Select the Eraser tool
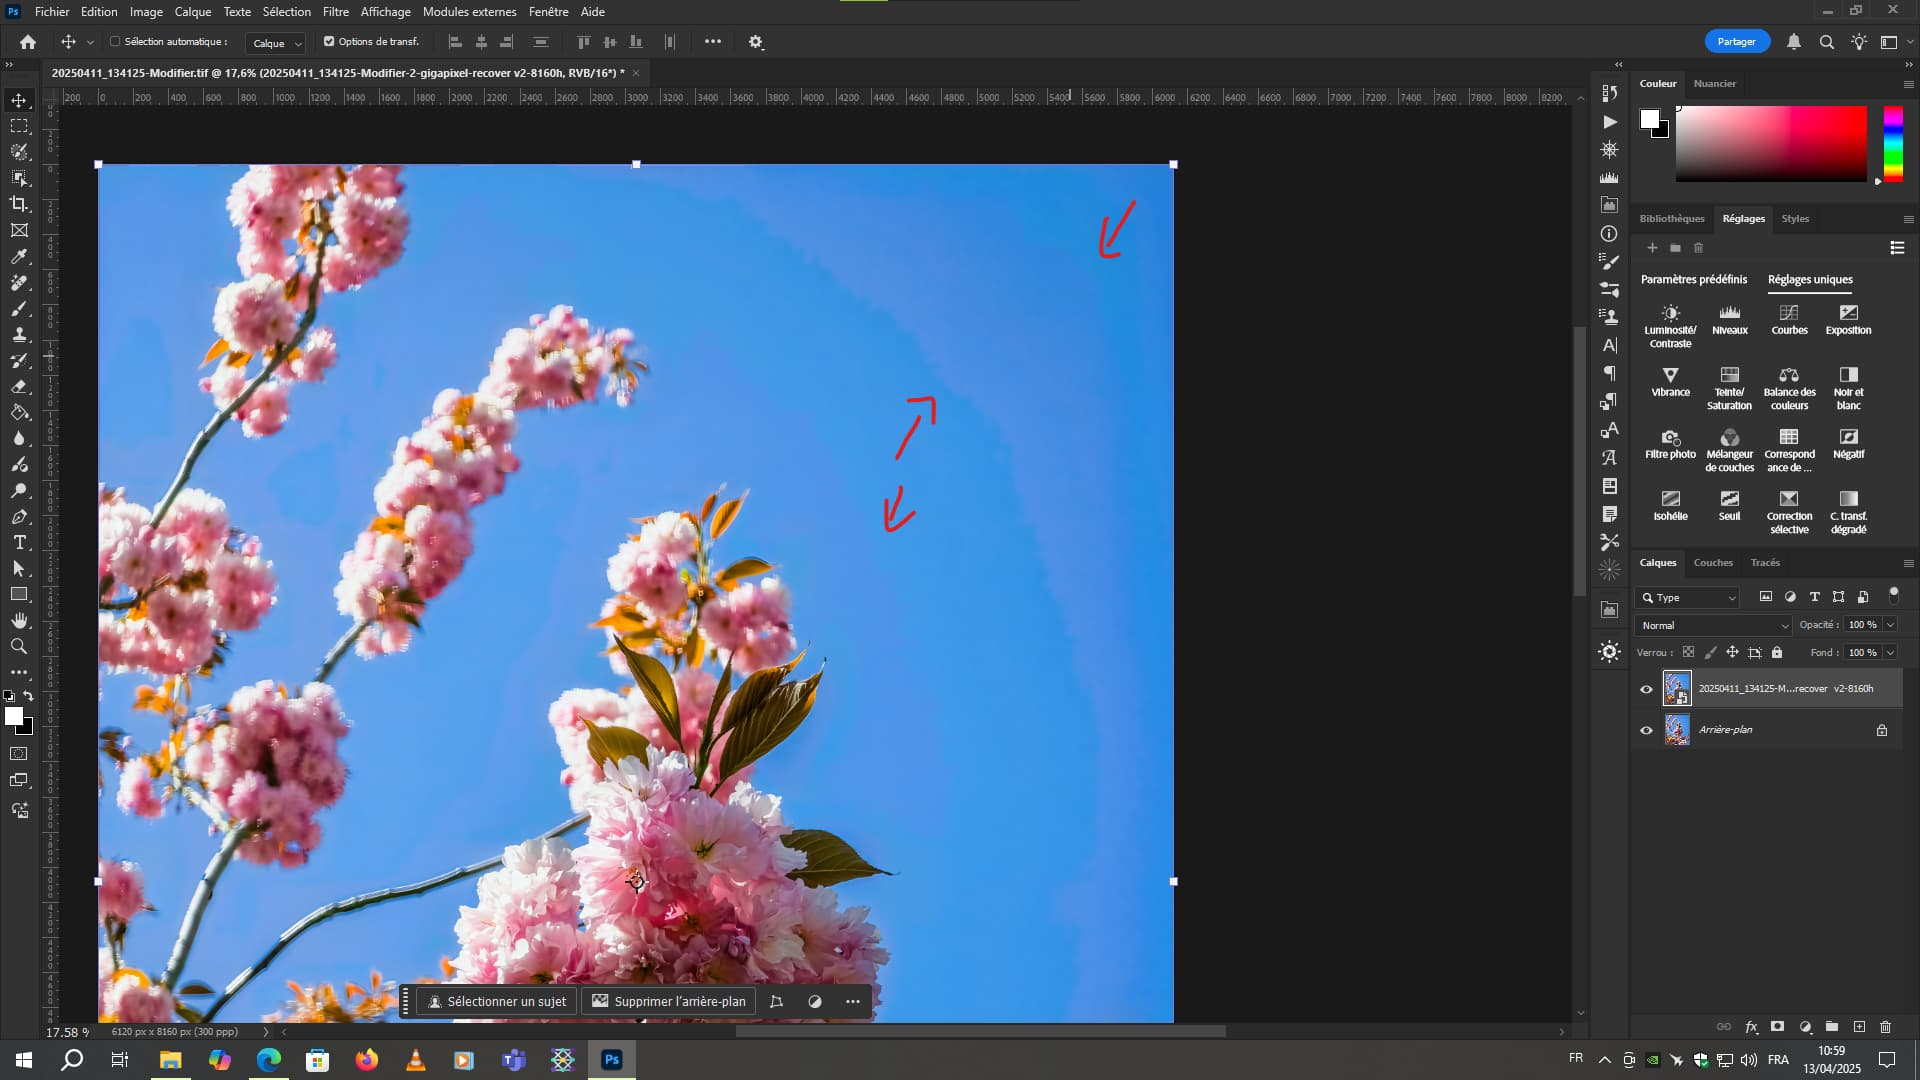Viewport: 1920px width, 1080px height. (19, 386)
